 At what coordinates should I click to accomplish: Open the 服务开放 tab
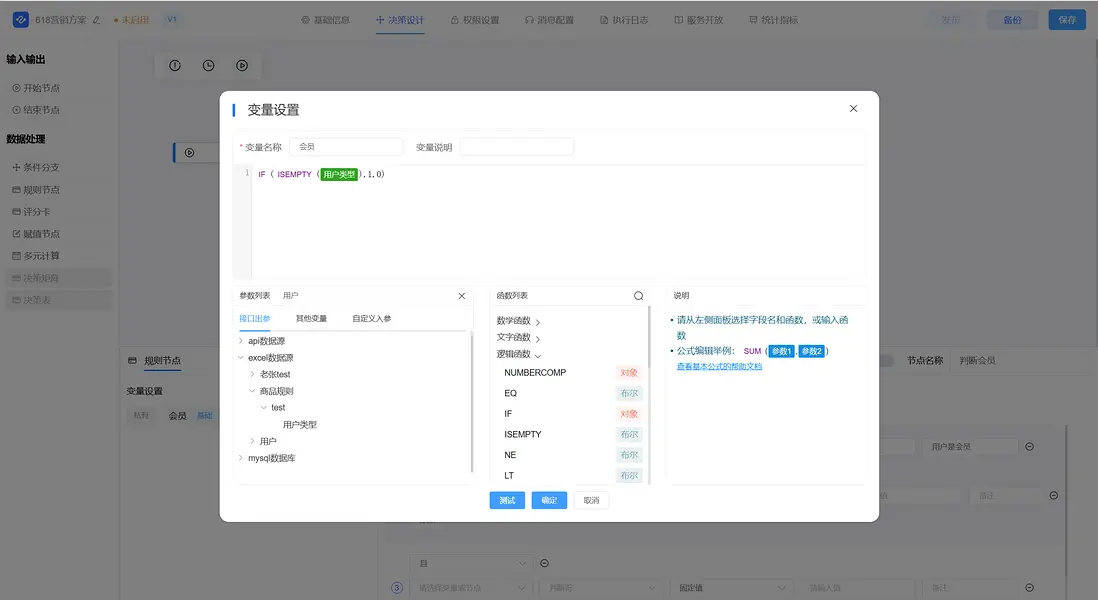click(x=698, y=20)
